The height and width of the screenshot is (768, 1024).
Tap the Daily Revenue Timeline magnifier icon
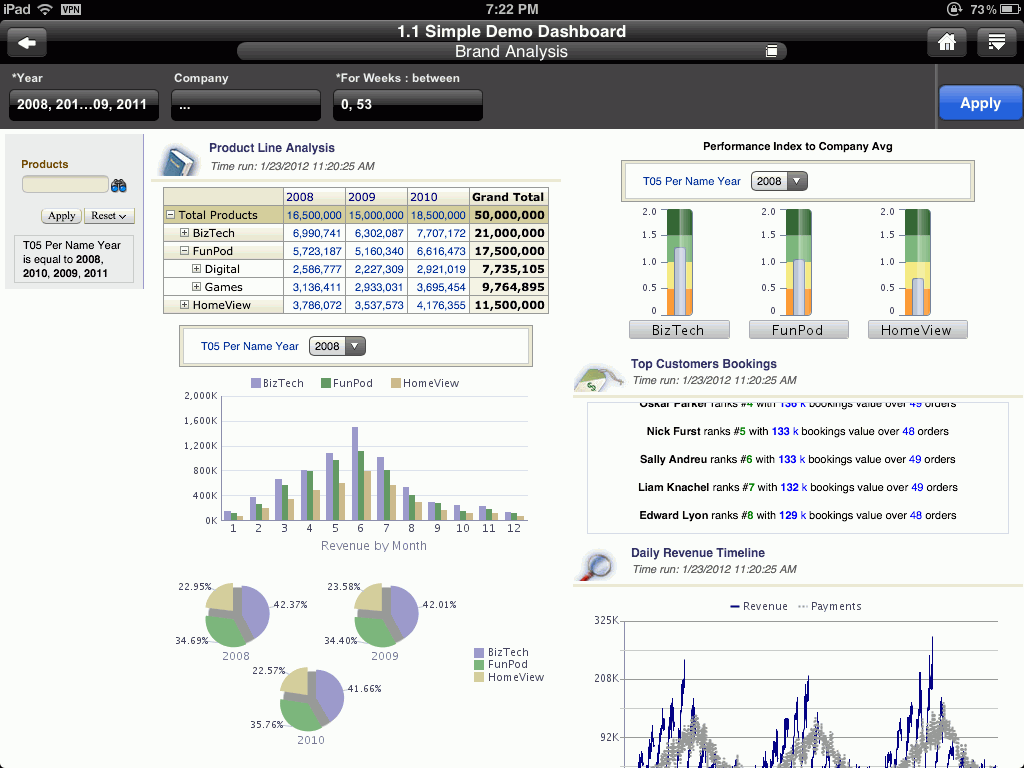[x=597, y=566]
